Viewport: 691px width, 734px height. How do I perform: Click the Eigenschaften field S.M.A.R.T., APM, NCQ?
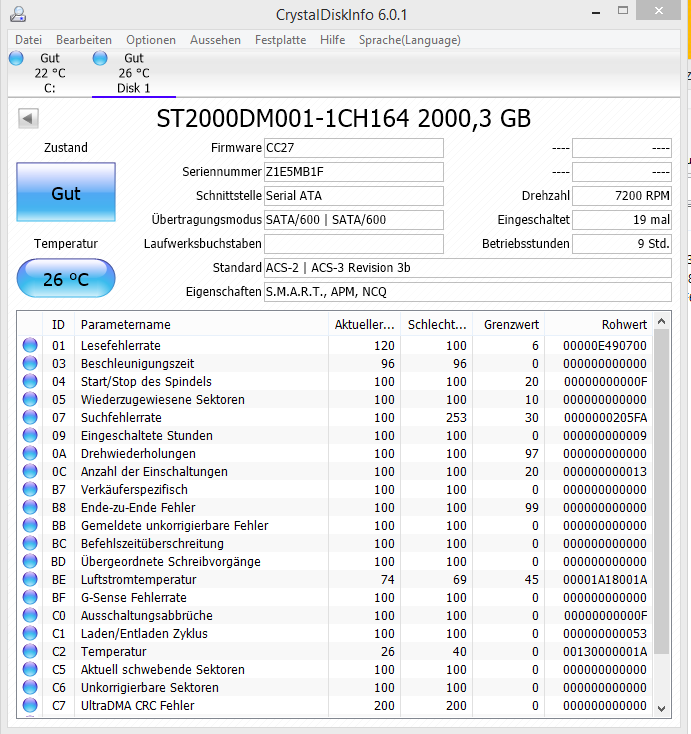468,292
